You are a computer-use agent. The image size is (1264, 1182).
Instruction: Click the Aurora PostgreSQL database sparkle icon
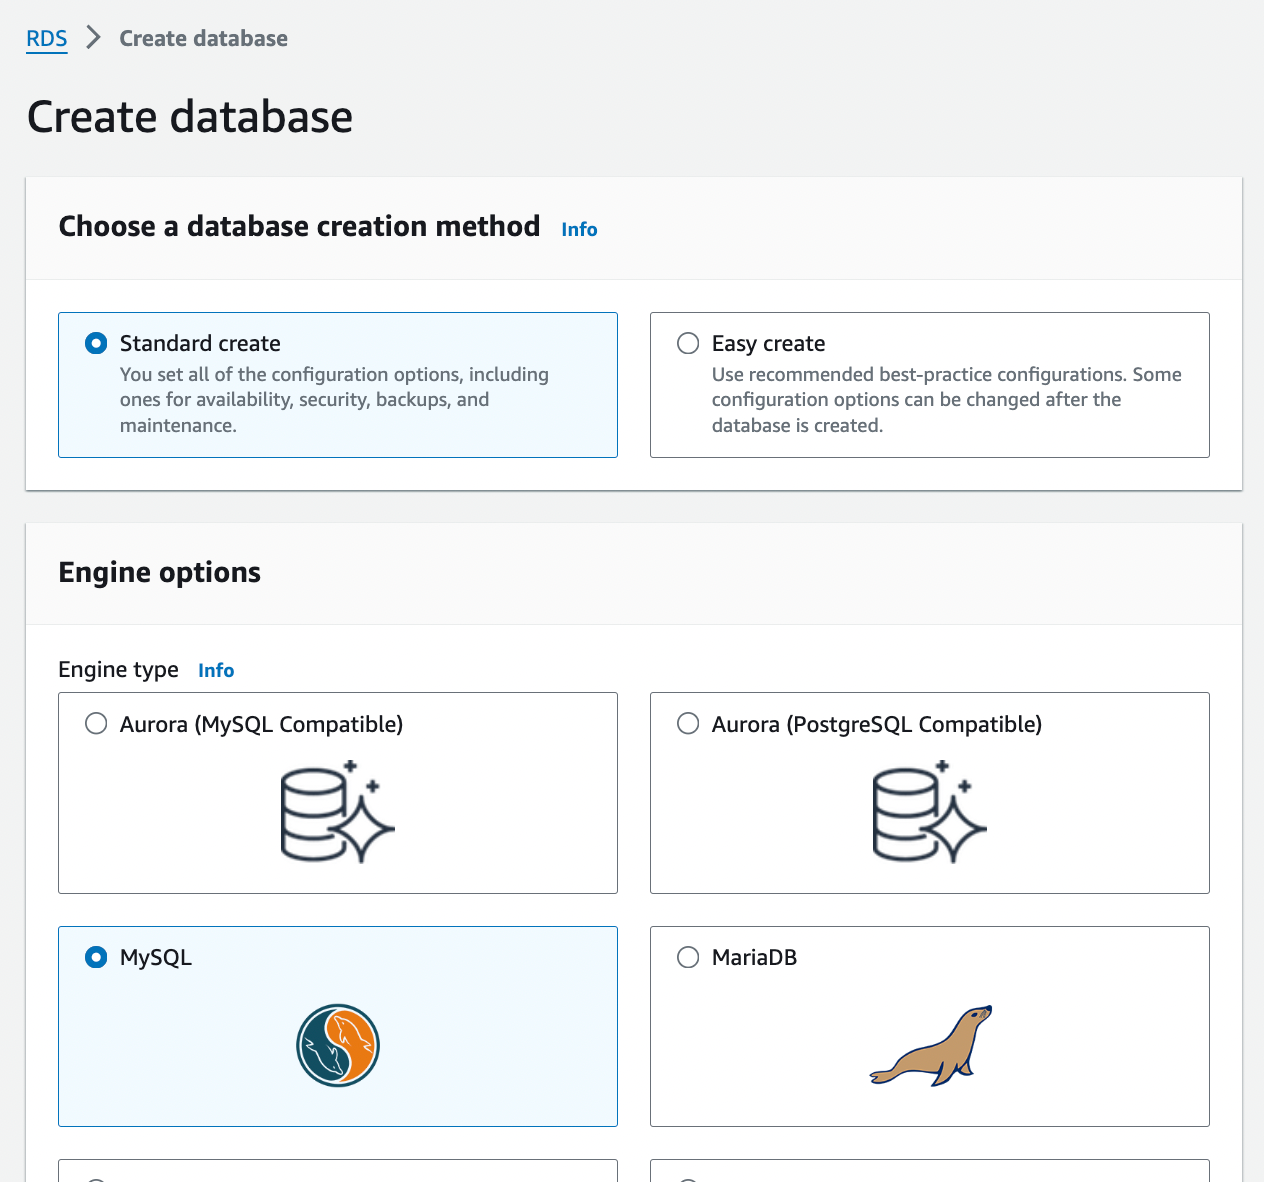click(x=930, y=812)
